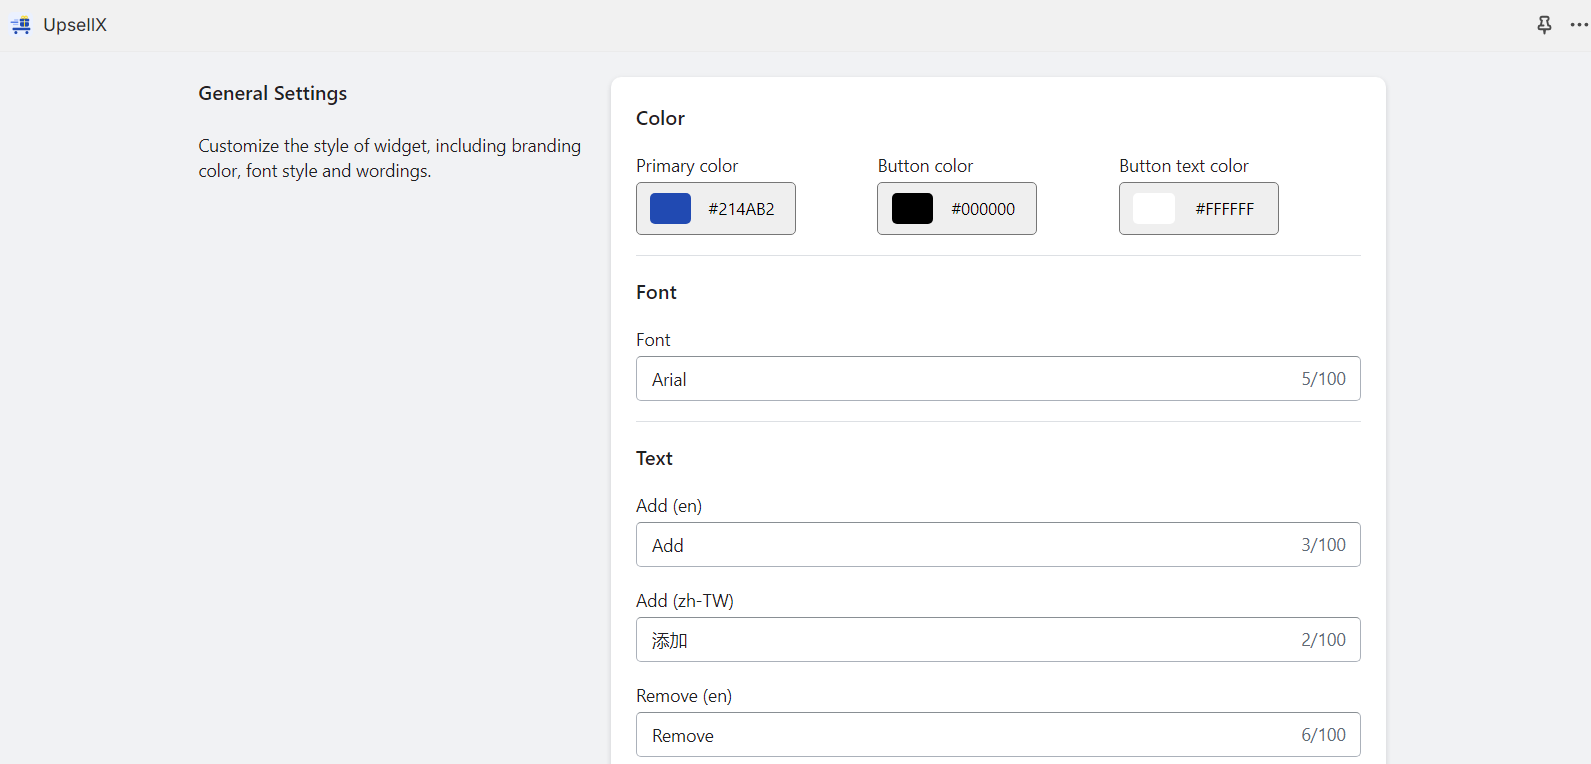Focus the Font input containing Arial
Image resolution: width=1591 pixels, height=764 pixels.
click(998, 379)
